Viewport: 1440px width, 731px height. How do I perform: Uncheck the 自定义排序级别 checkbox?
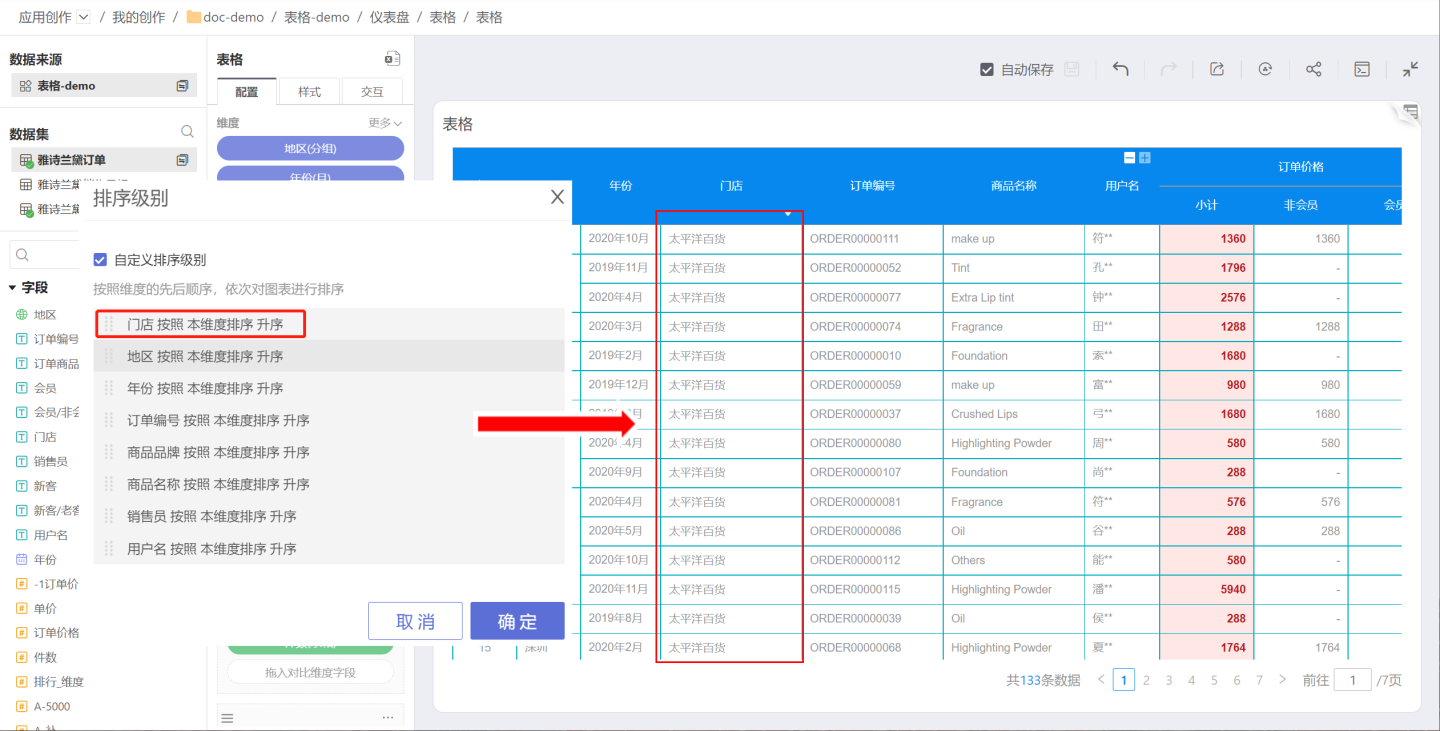[x=100, y=260]
